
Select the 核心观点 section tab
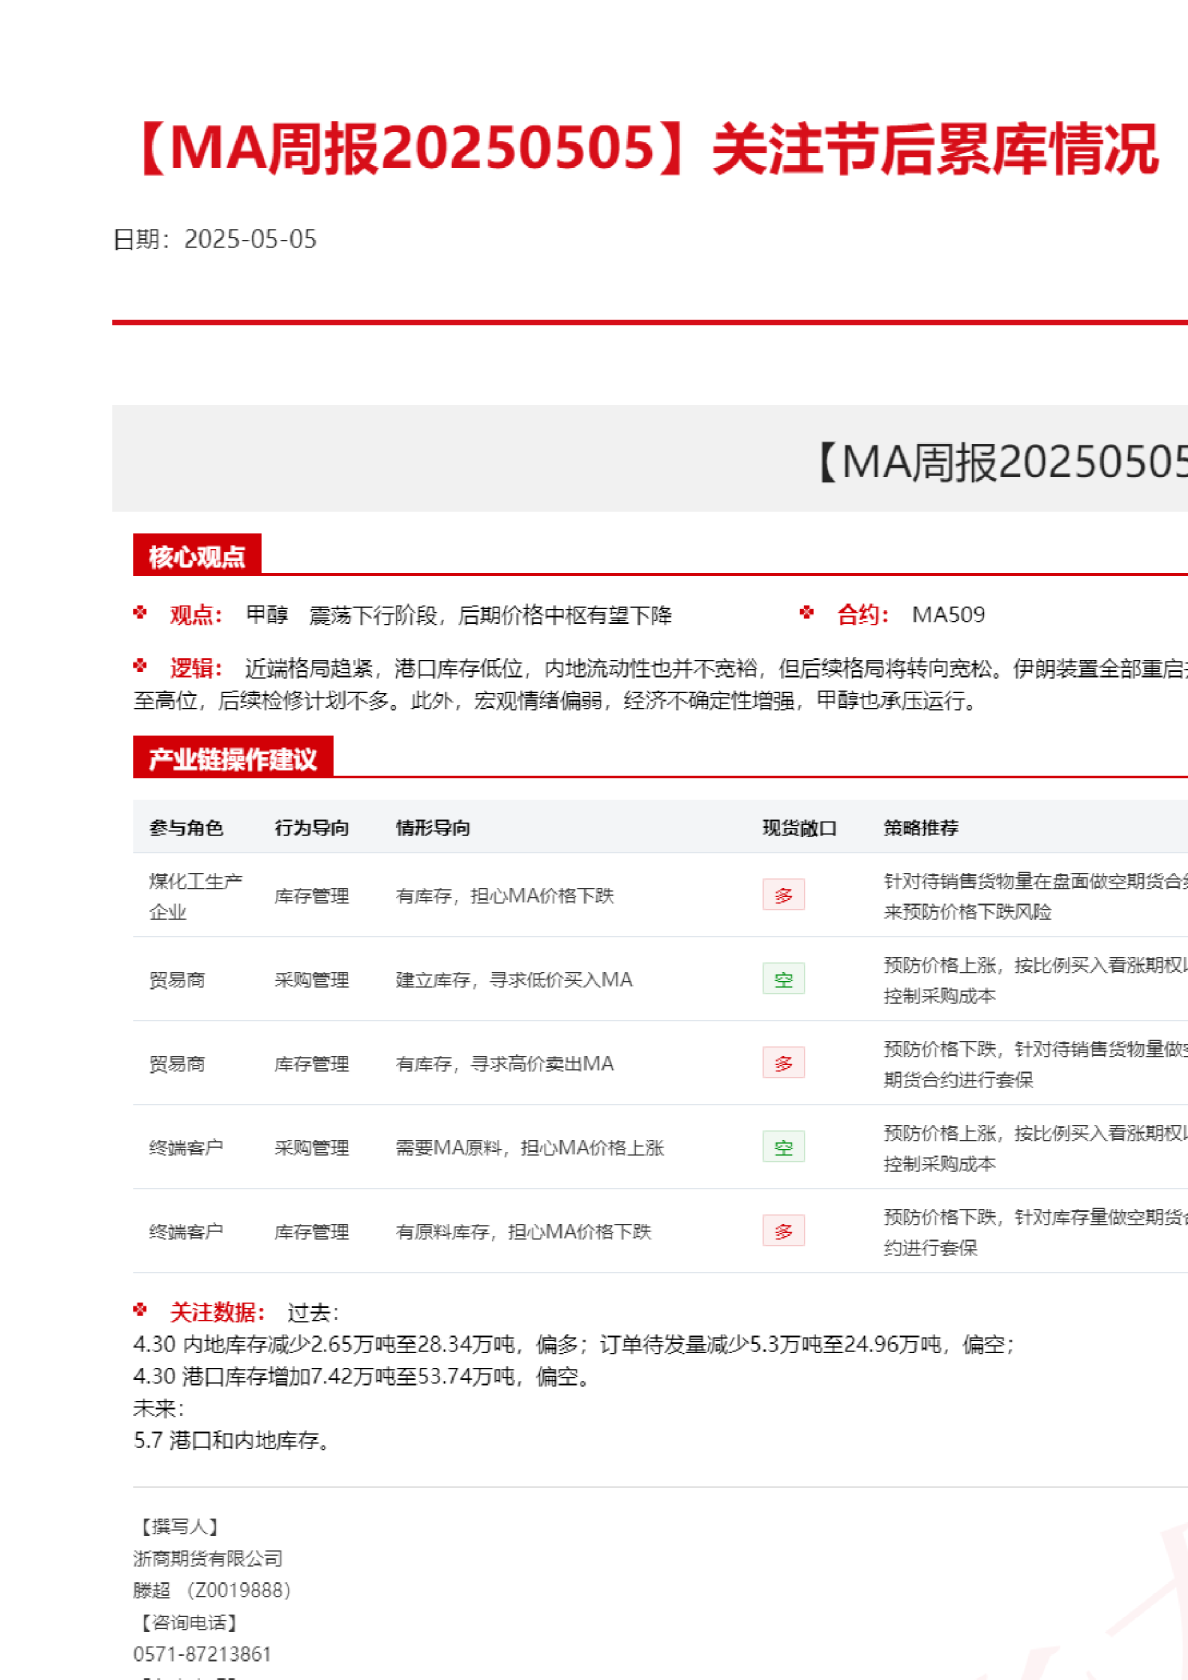point(197,556)
